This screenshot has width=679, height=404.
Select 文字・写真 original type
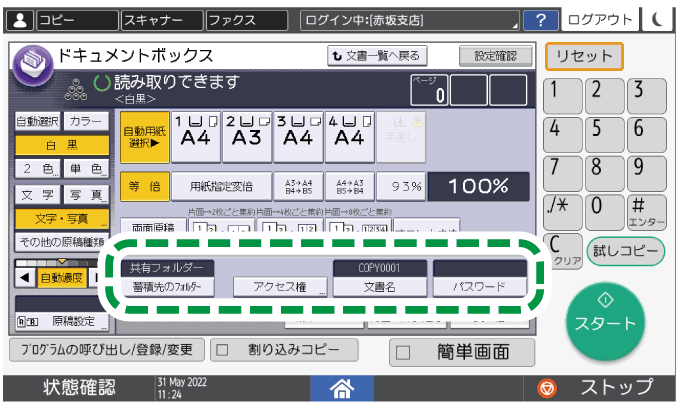(62, 219)
